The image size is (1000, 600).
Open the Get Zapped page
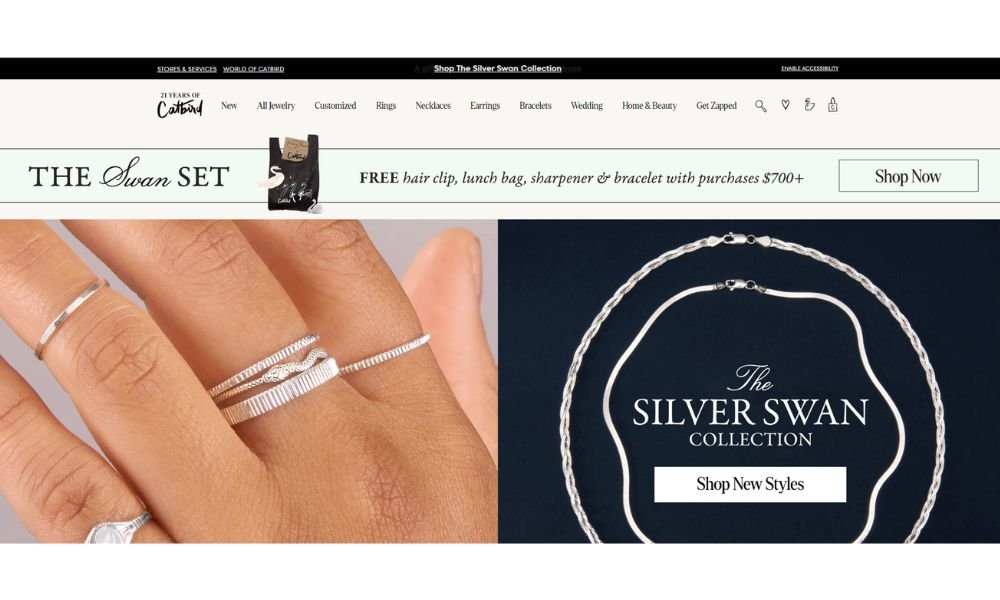[716, 106]
